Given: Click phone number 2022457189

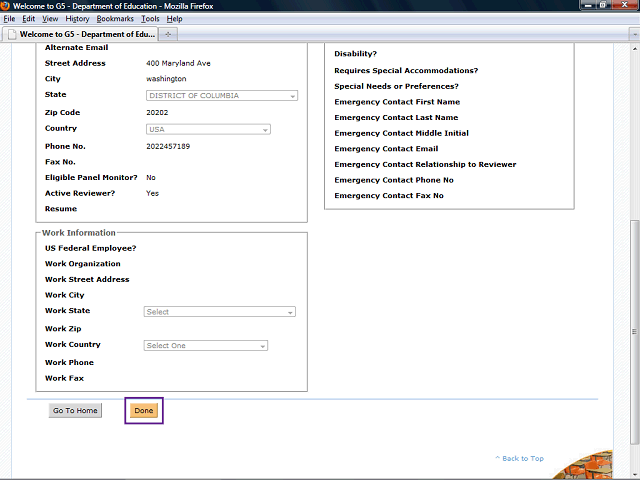Looking at the screenshot, I should [168, 147].
